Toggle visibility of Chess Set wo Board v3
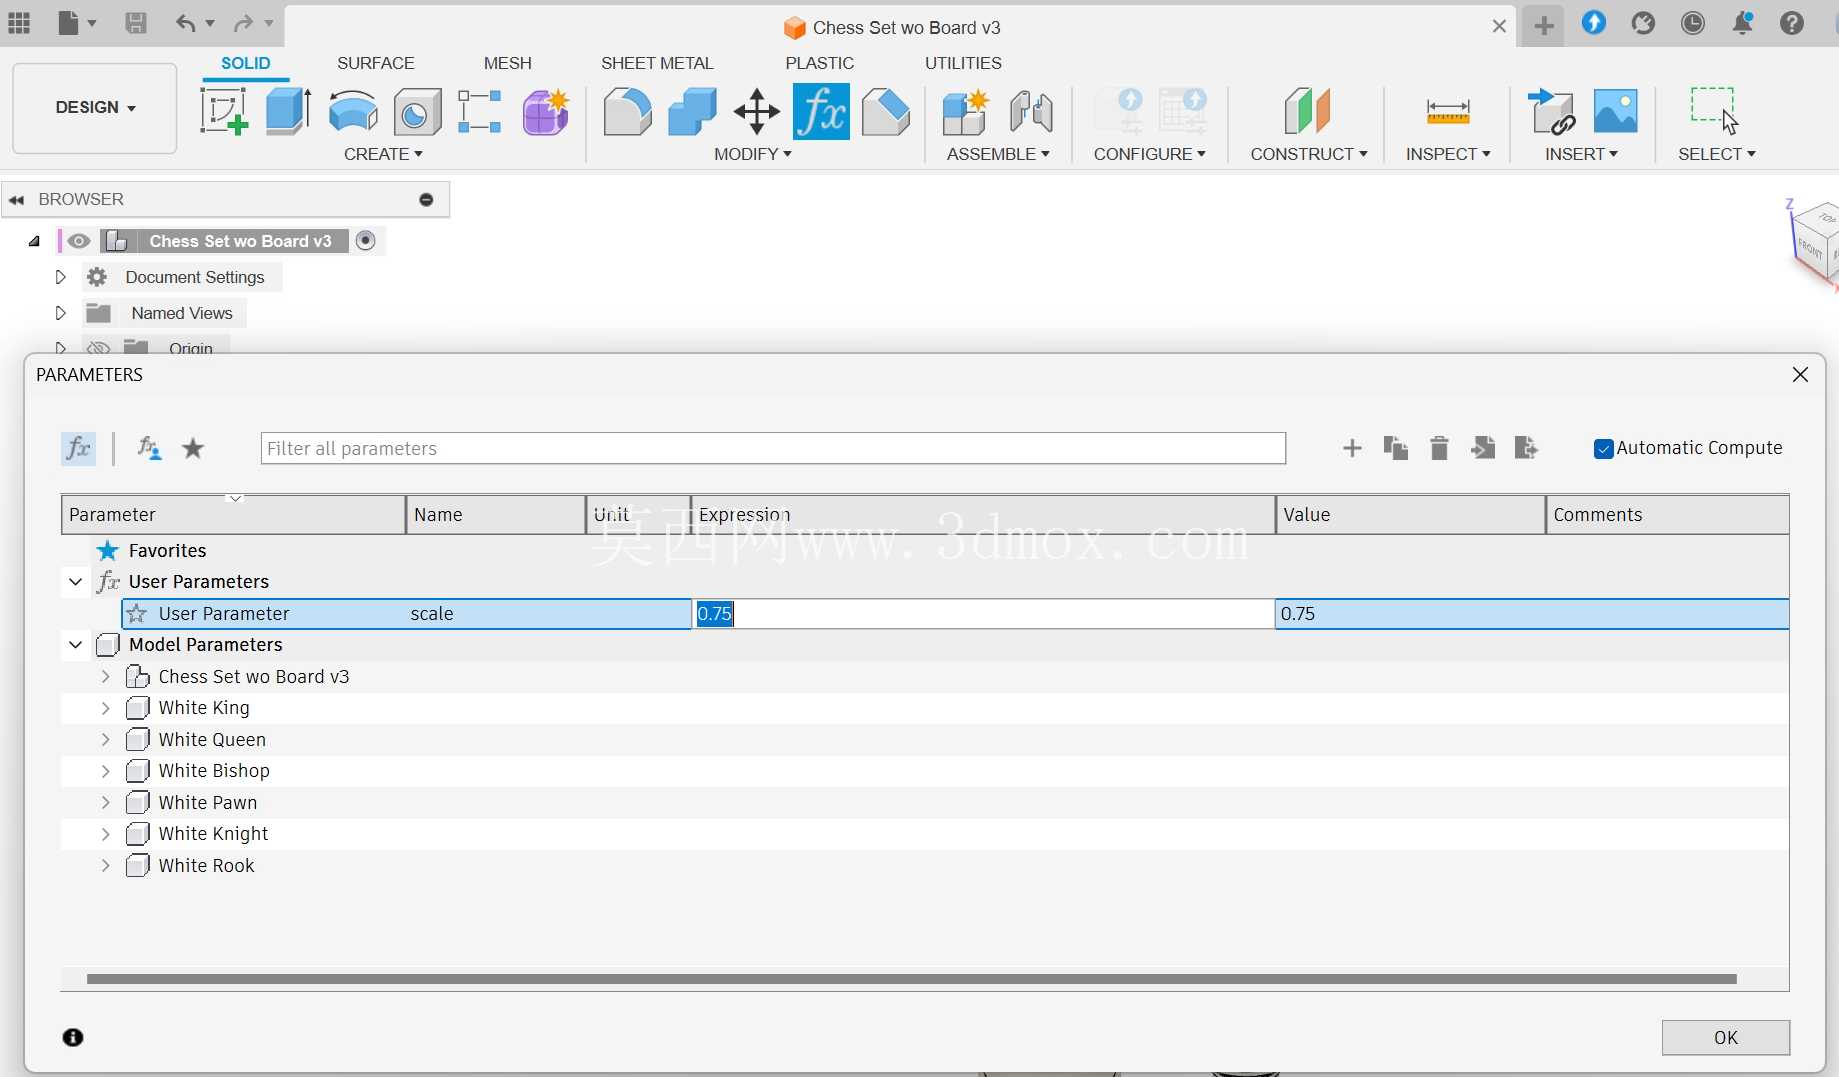 [x=79, y=241]
